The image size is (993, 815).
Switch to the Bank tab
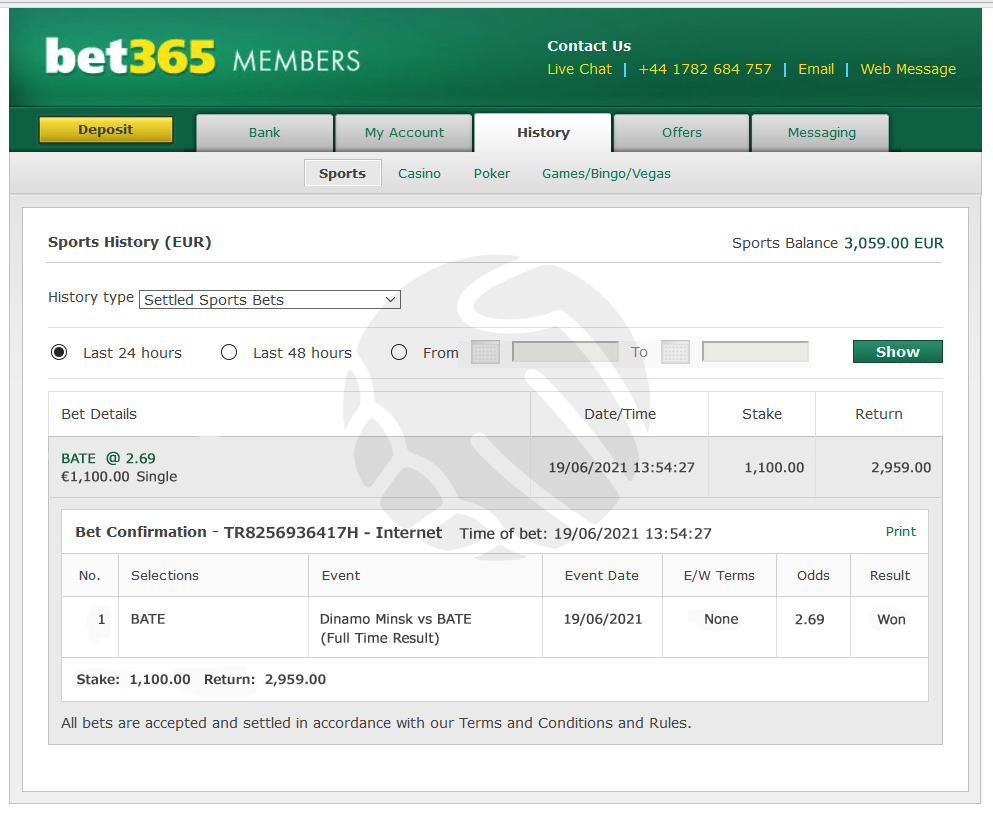265,132
